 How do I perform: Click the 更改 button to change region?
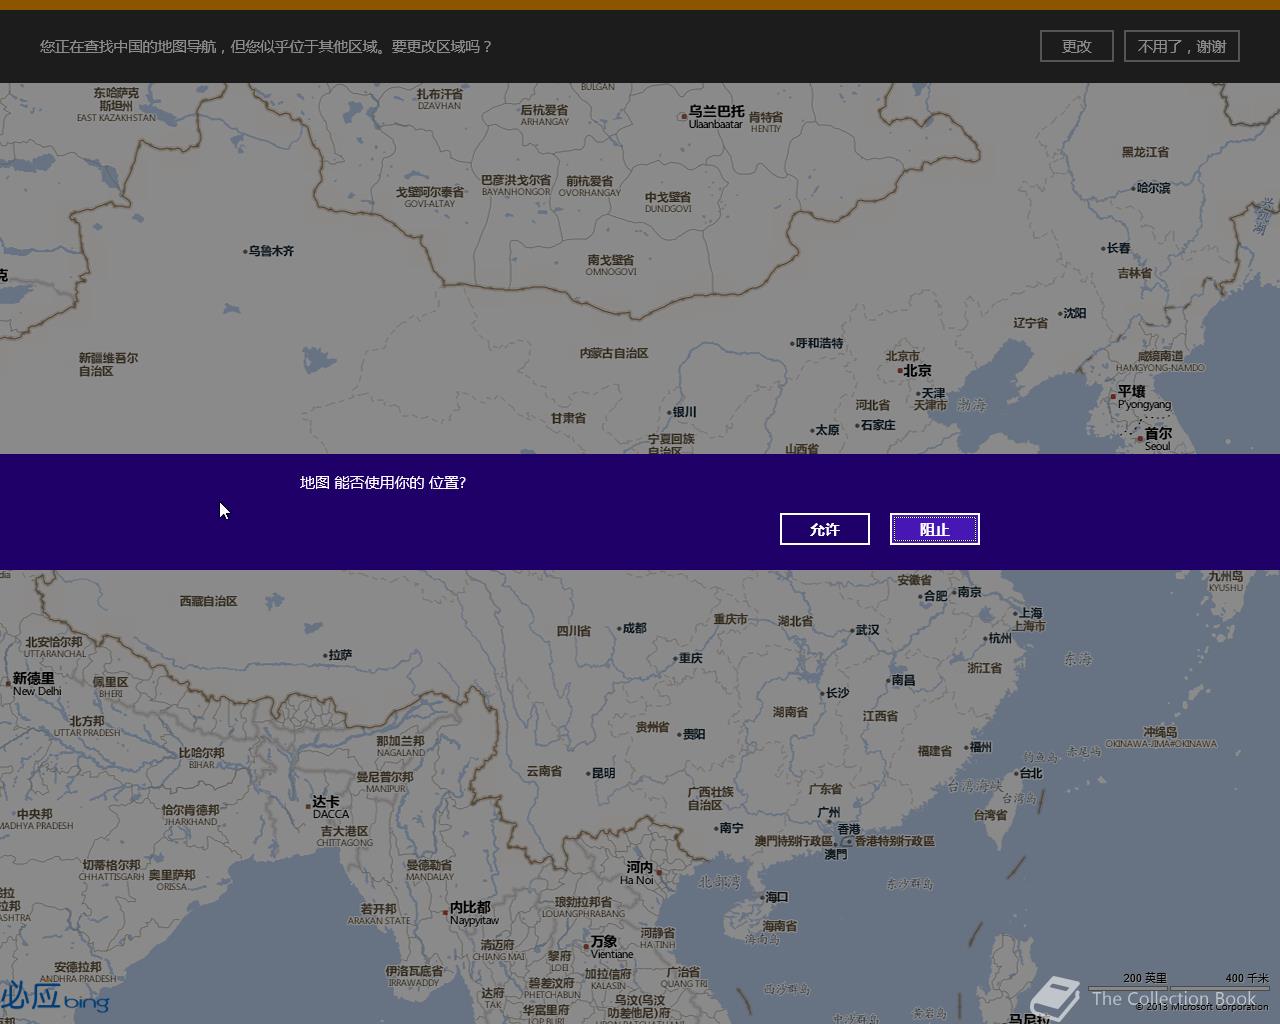tap(1076, 46)
